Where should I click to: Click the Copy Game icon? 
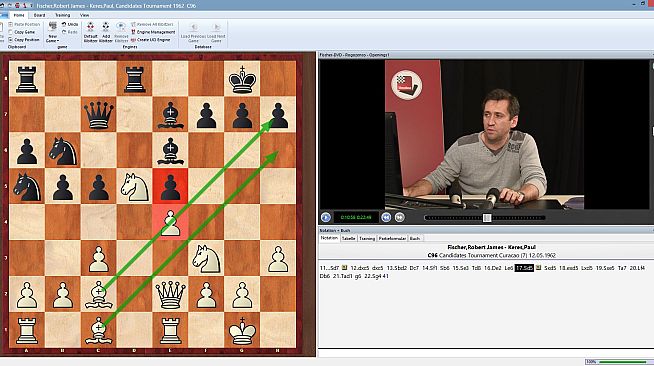[x=10, y=32]
